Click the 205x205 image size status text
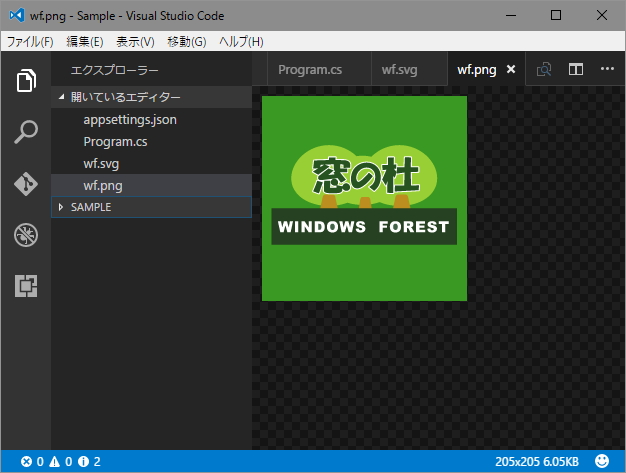Image resolution: width=626 pixels, height=473 pixels. click(x=517, y=462)
